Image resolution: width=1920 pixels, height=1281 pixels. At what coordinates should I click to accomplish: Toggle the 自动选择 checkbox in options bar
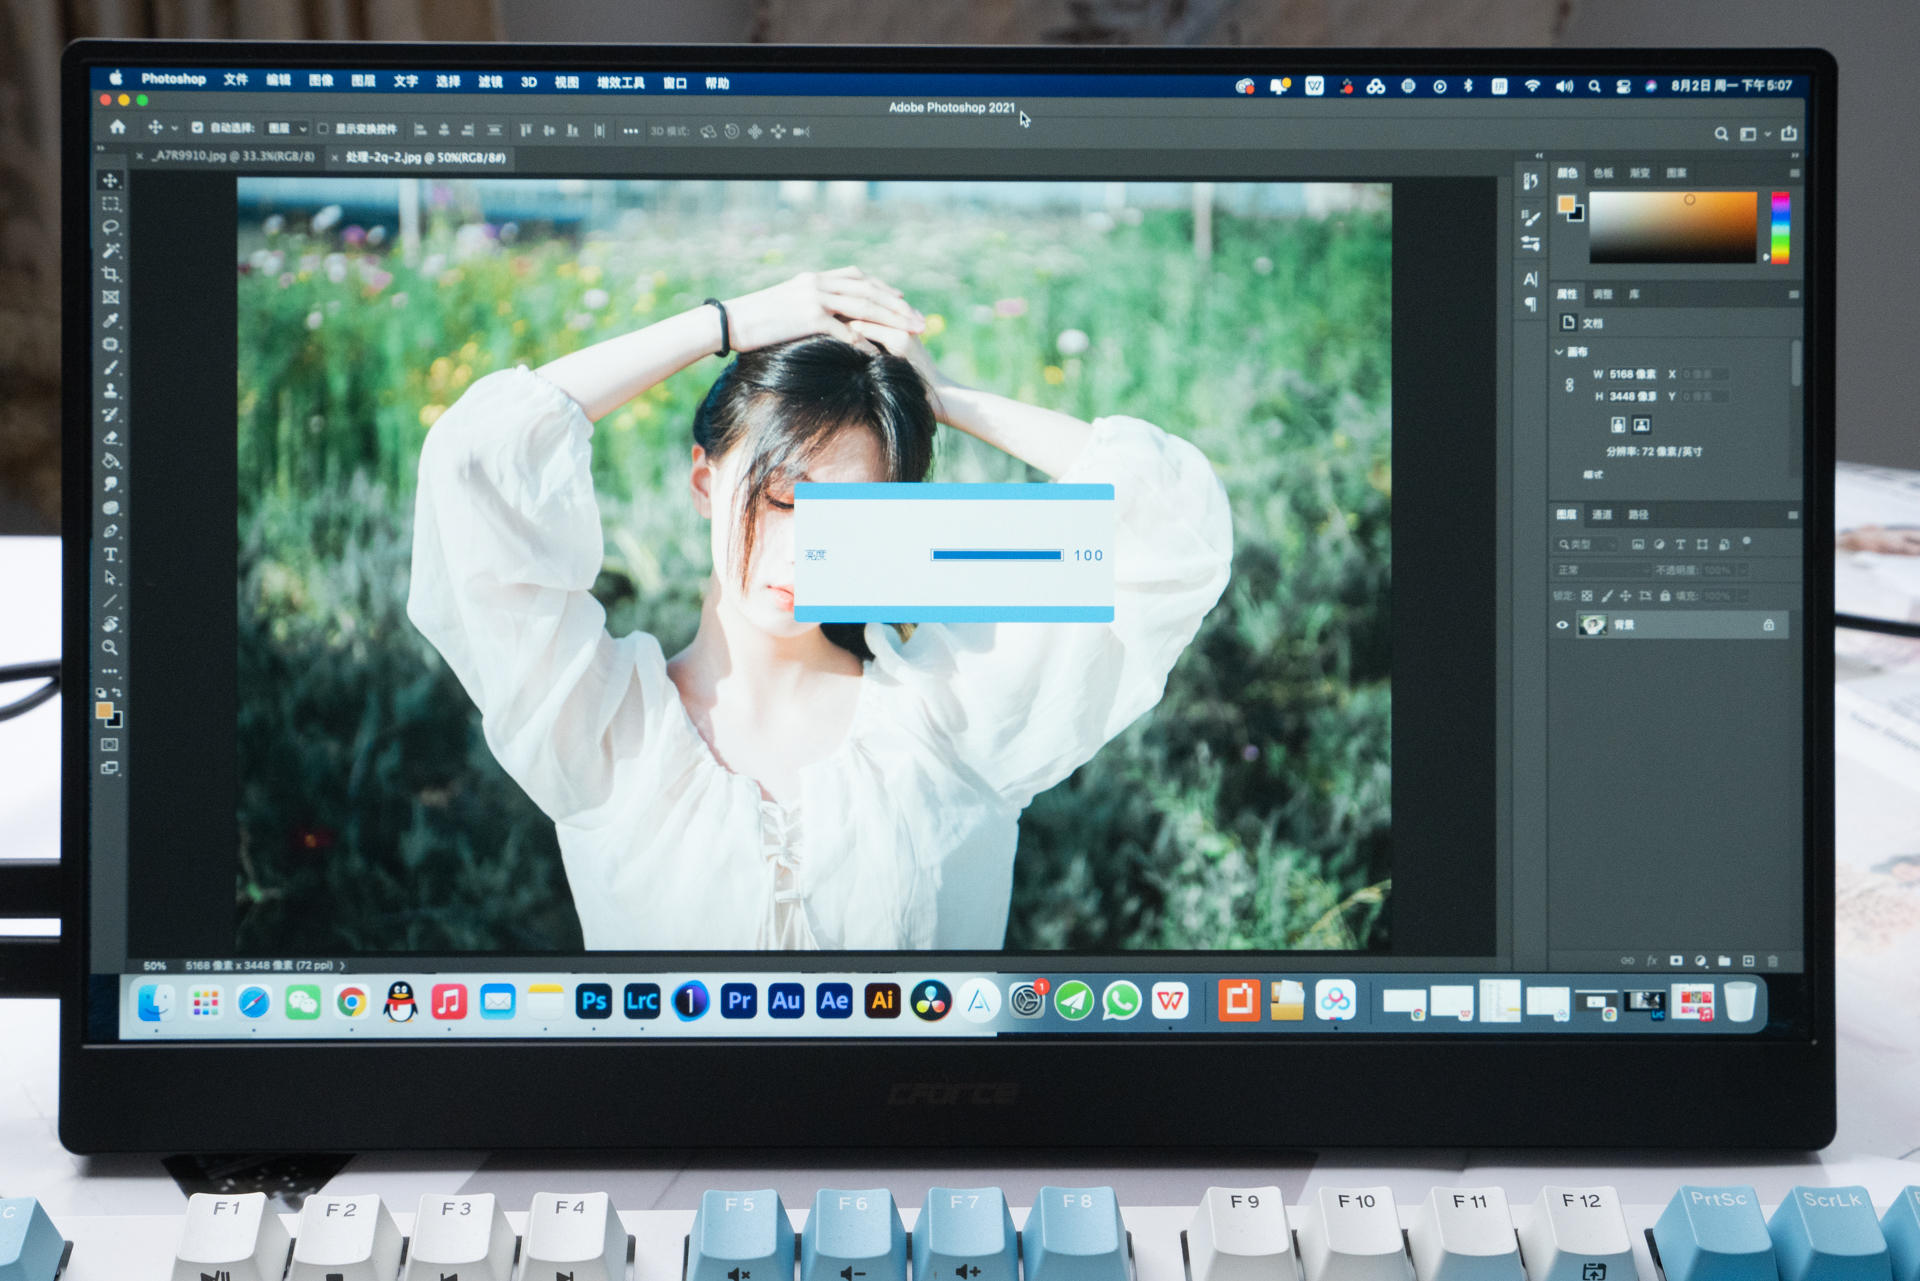click(196, 129)
